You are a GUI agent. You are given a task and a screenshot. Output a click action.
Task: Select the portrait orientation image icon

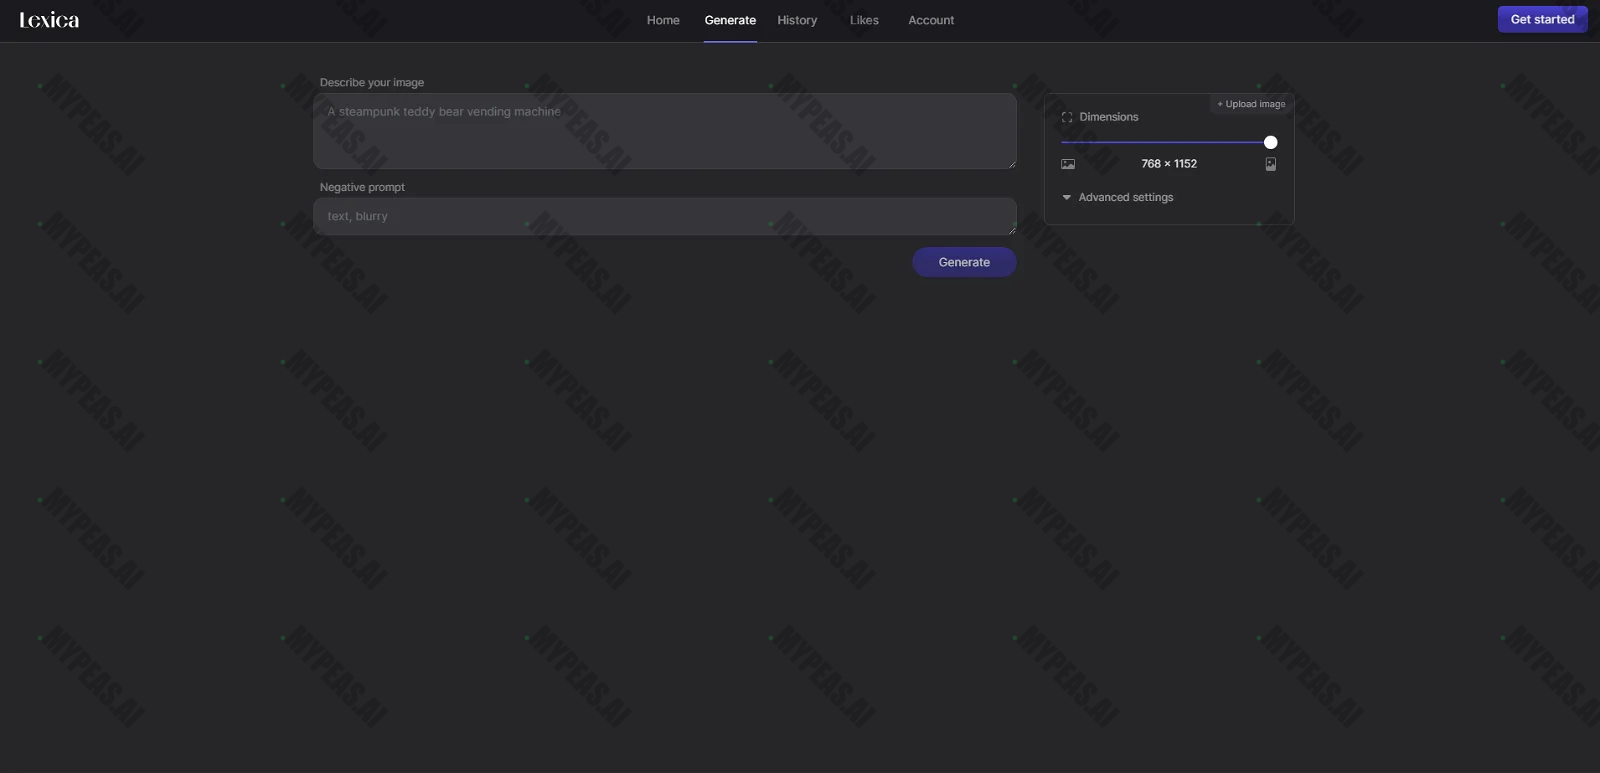tap(1271, 164)
